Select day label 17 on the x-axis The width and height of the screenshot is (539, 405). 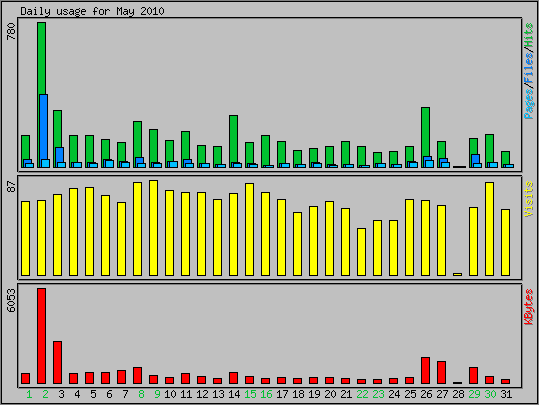(x=282, y=394)
